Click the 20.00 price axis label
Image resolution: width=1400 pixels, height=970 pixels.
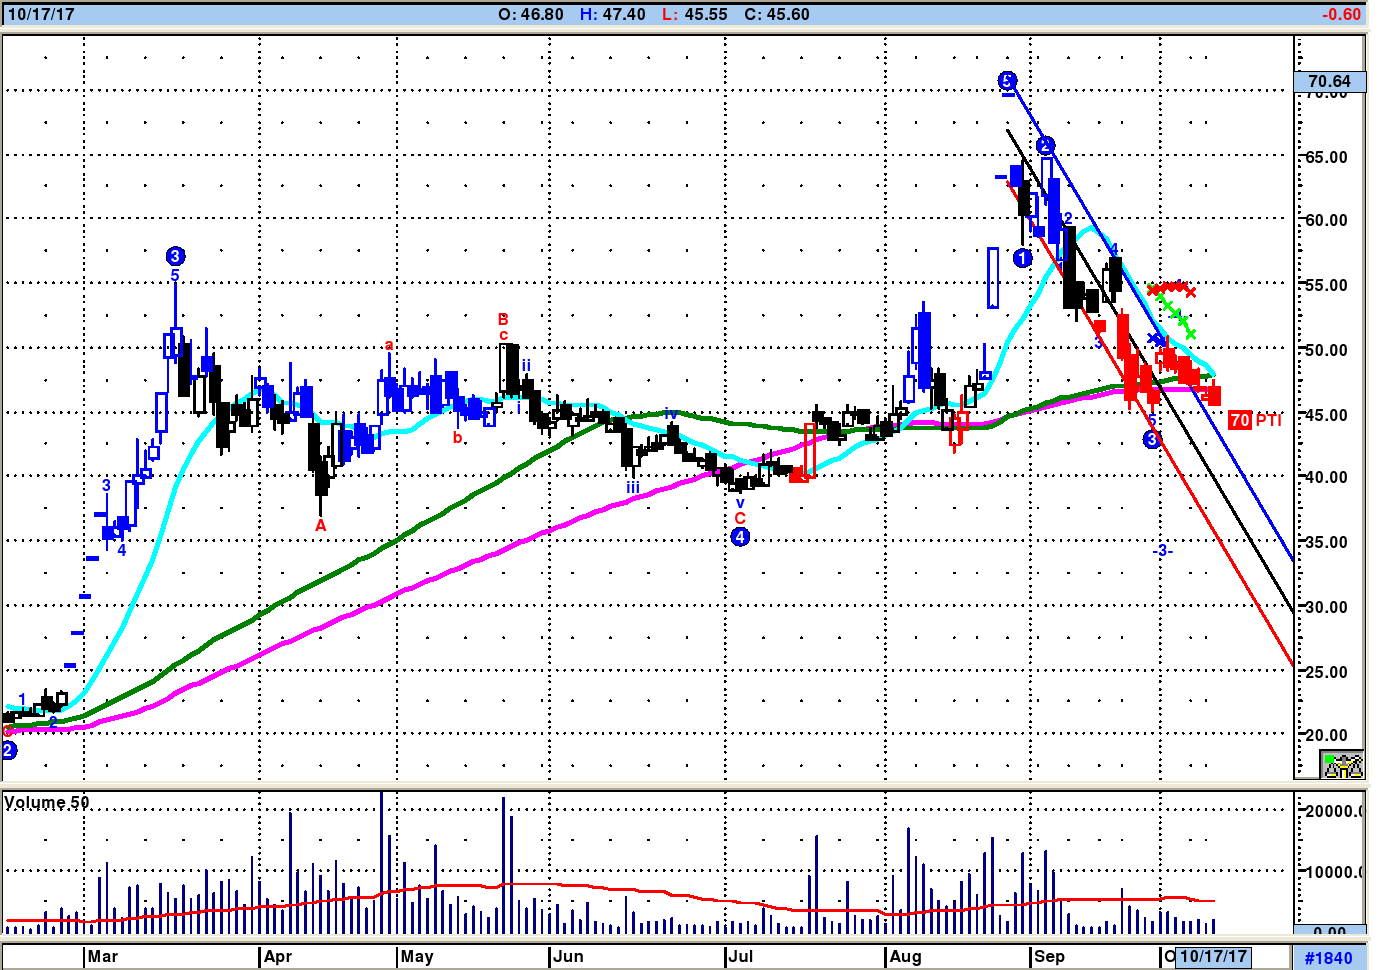(1327, 734)
